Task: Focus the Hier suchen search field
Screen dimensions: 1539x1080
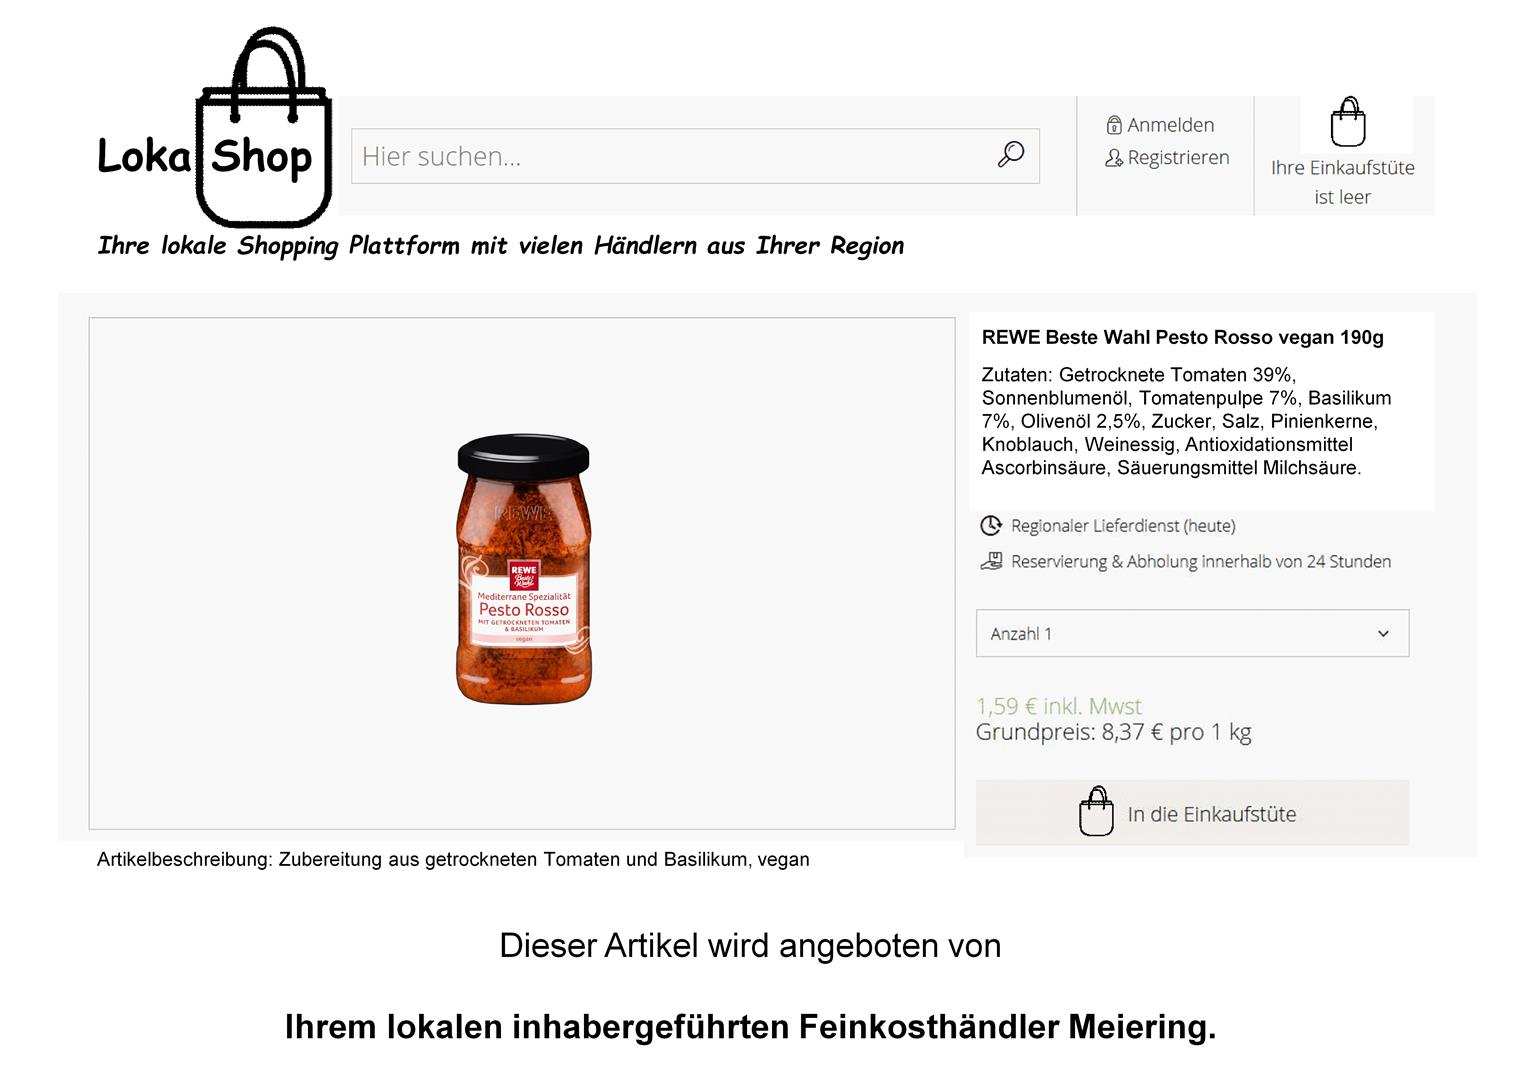Action: pyautogui.click(x=695, y=156)
